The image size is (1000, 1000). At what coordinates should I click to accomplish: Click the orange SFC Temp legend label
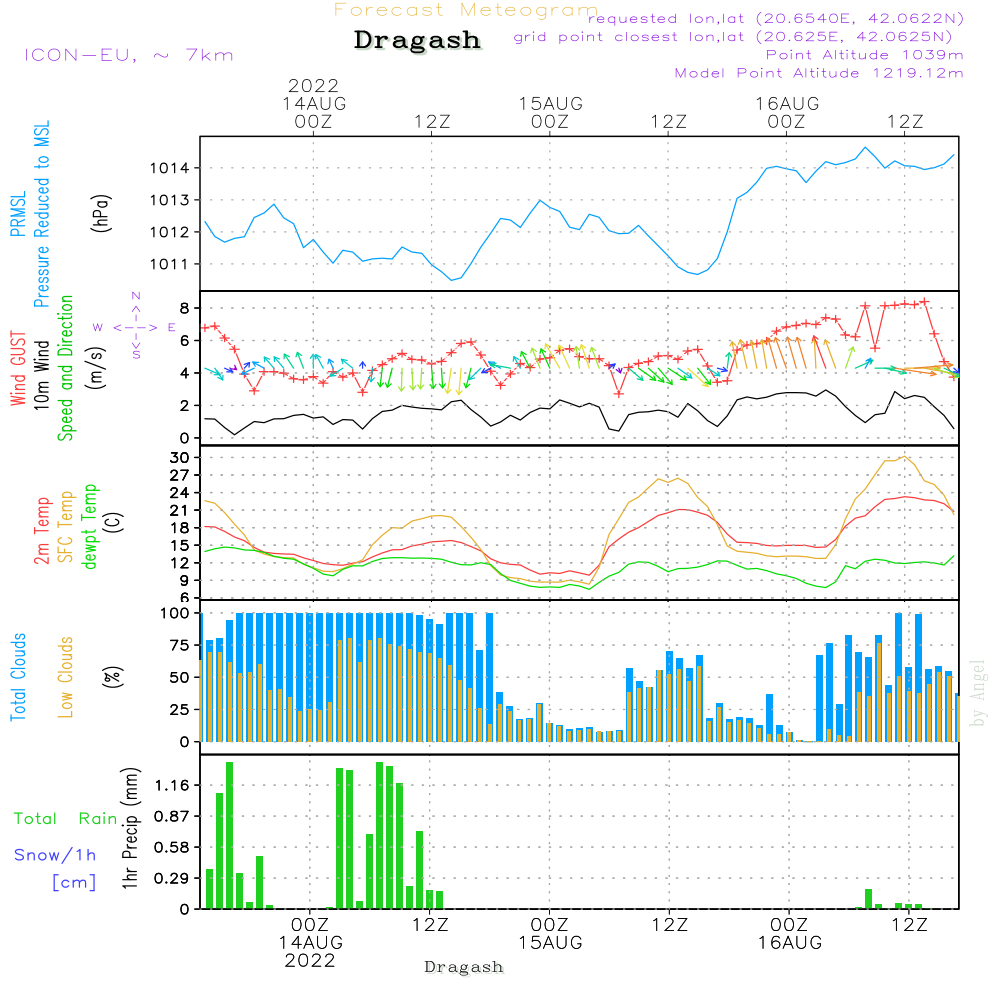coord(66,528)
